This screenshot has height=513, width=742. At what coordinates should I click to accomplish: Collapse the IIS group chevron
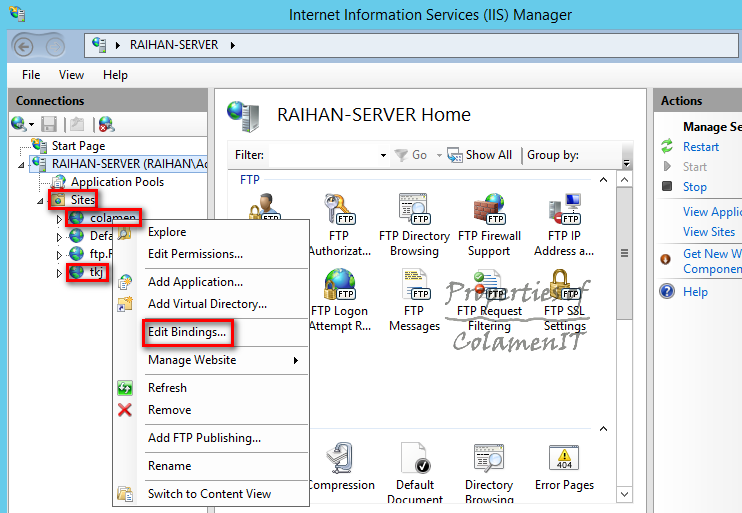(603, 429)
